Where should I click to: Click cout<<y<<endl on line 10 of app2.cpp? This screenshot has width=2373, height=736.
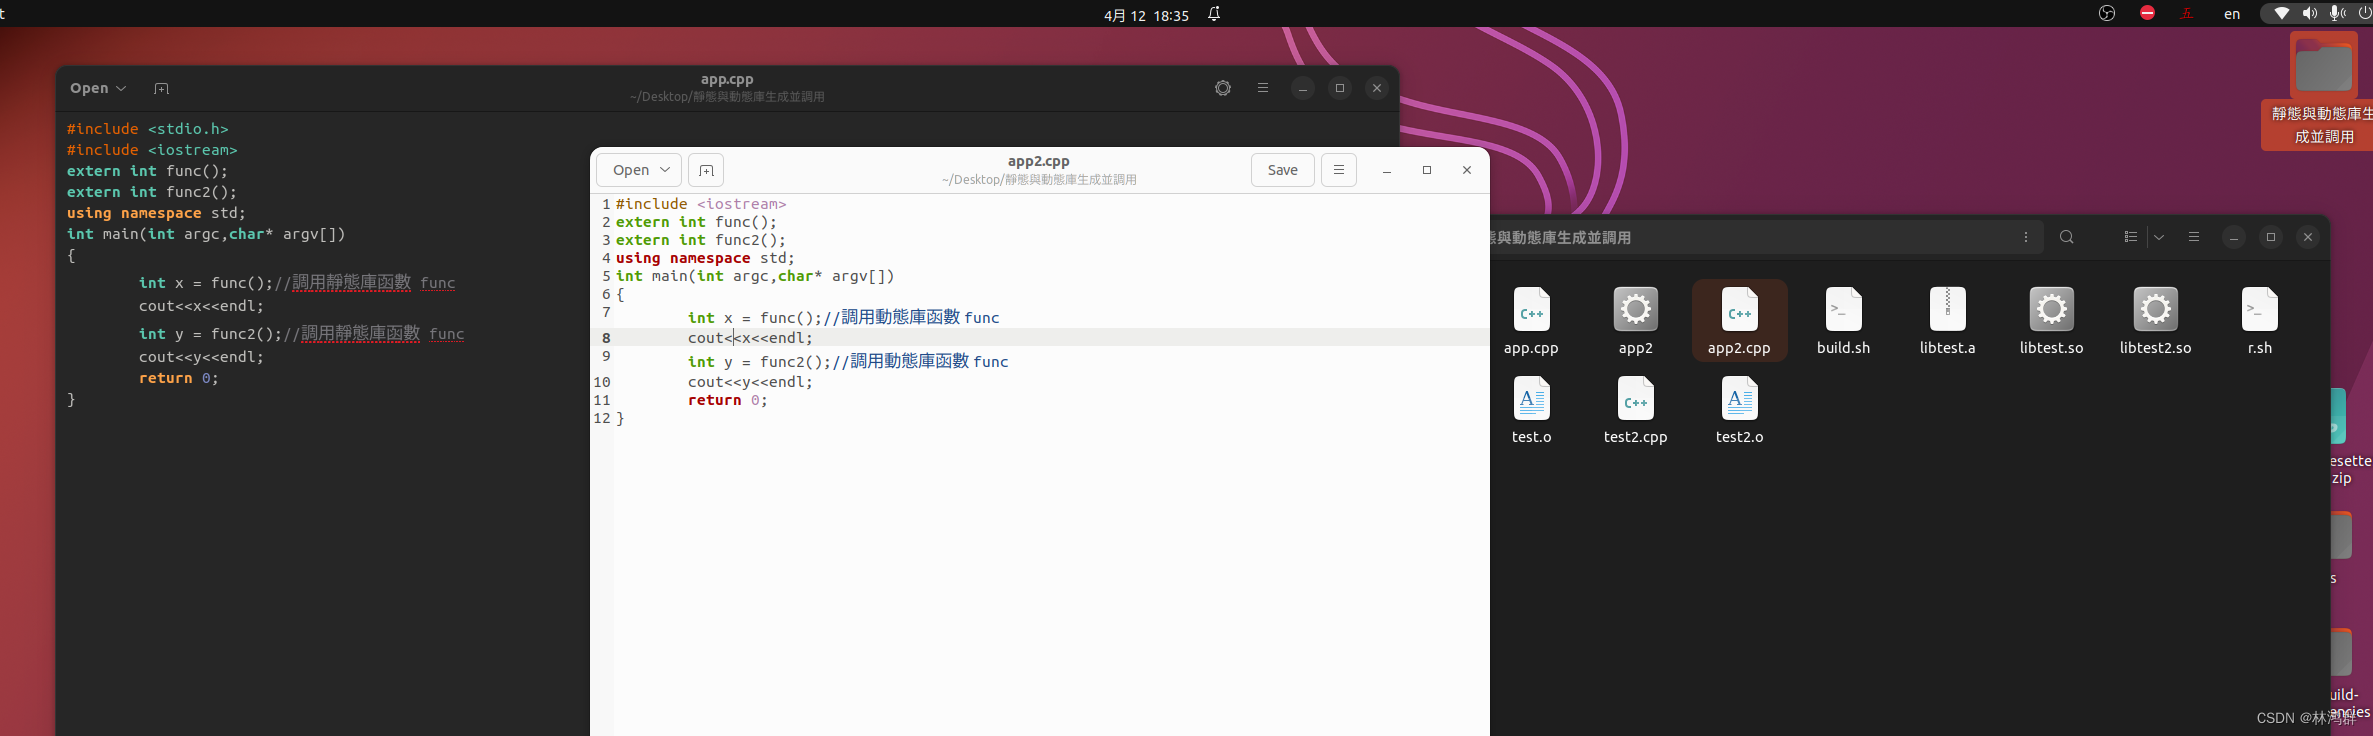pos(750,382)
